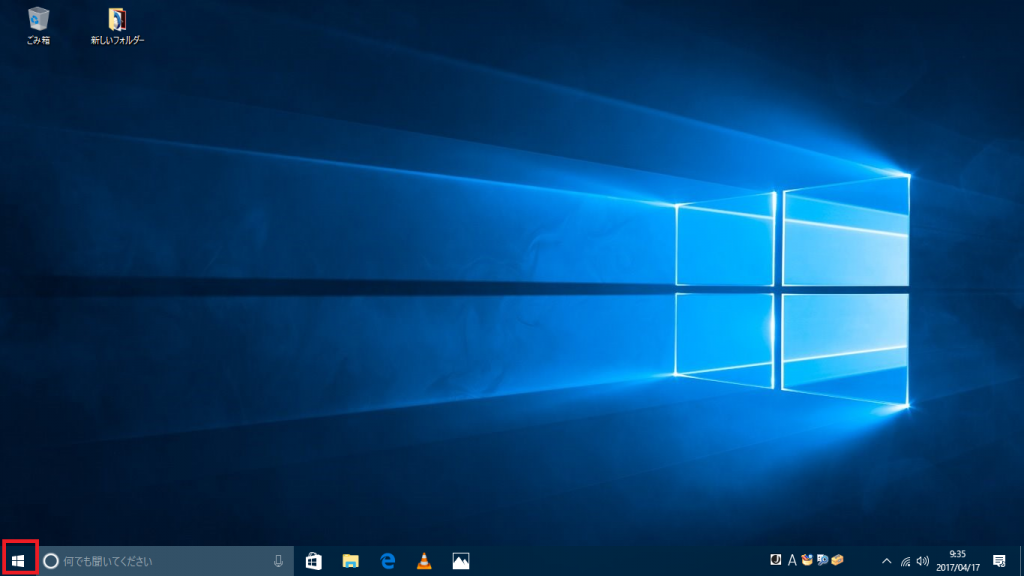Open the ごみ箱 Recycle Bin

coord(38,22)
